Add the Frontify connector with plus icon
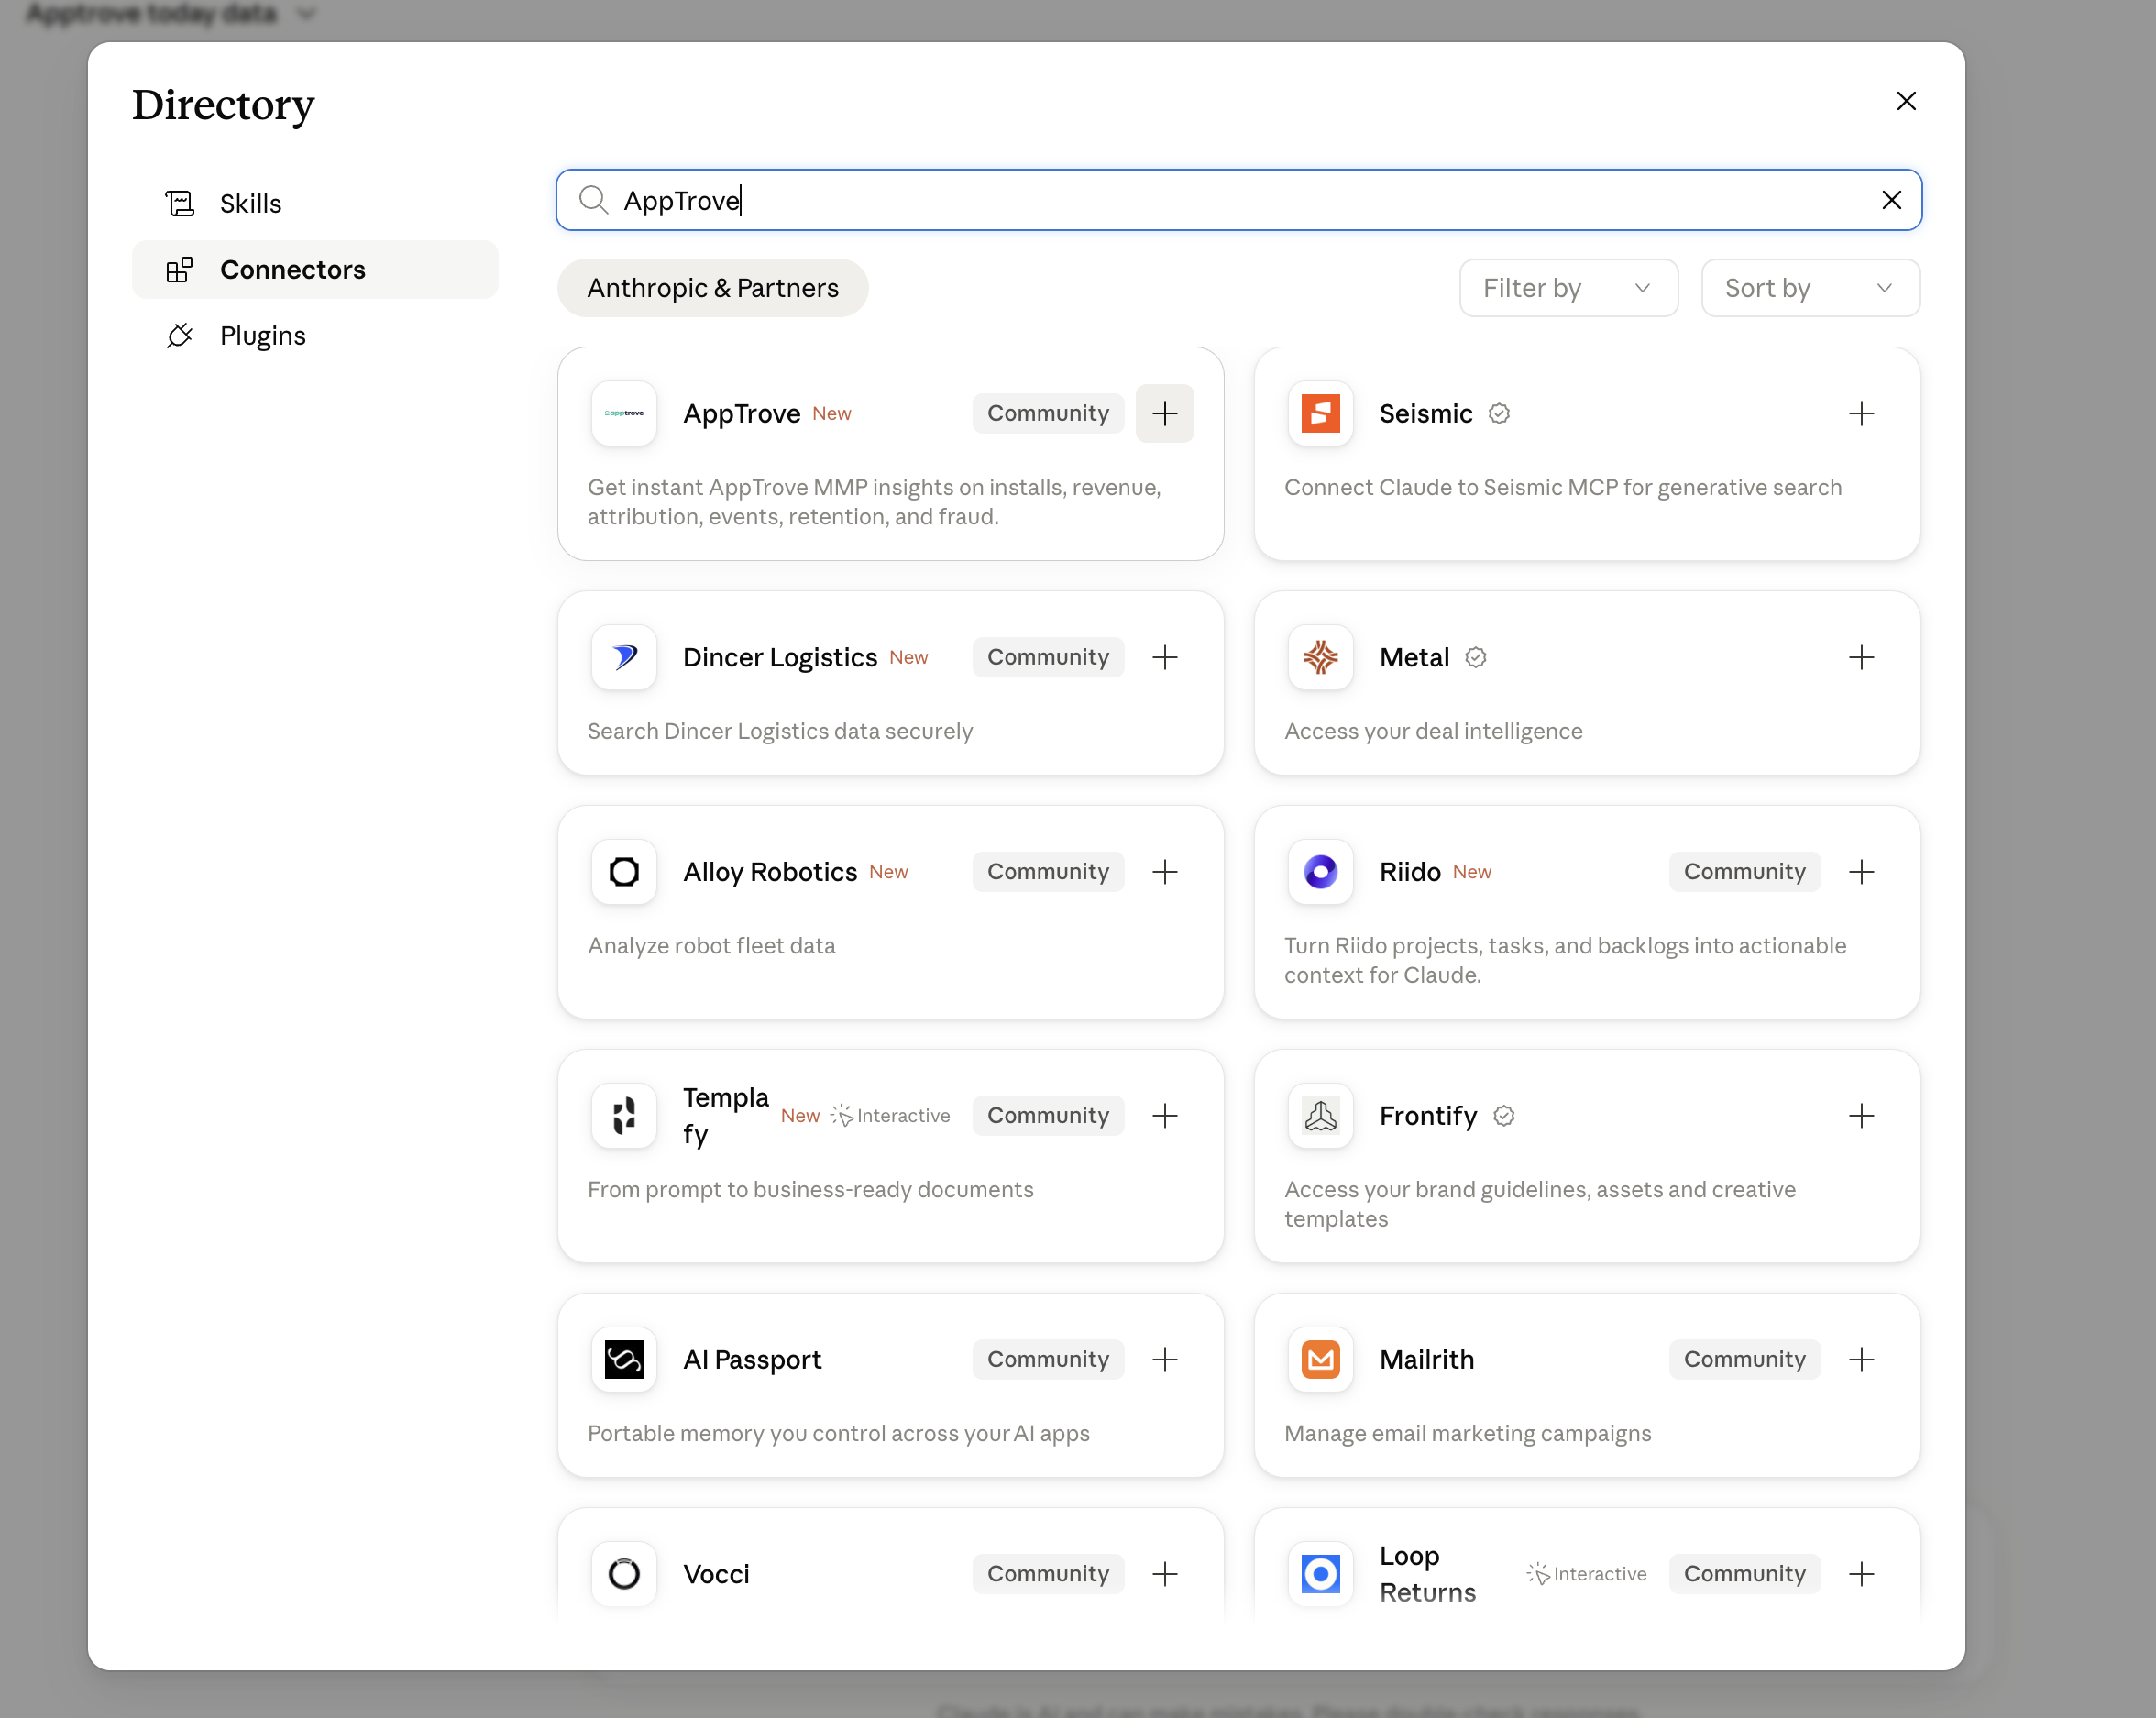 point(1861,1115)
